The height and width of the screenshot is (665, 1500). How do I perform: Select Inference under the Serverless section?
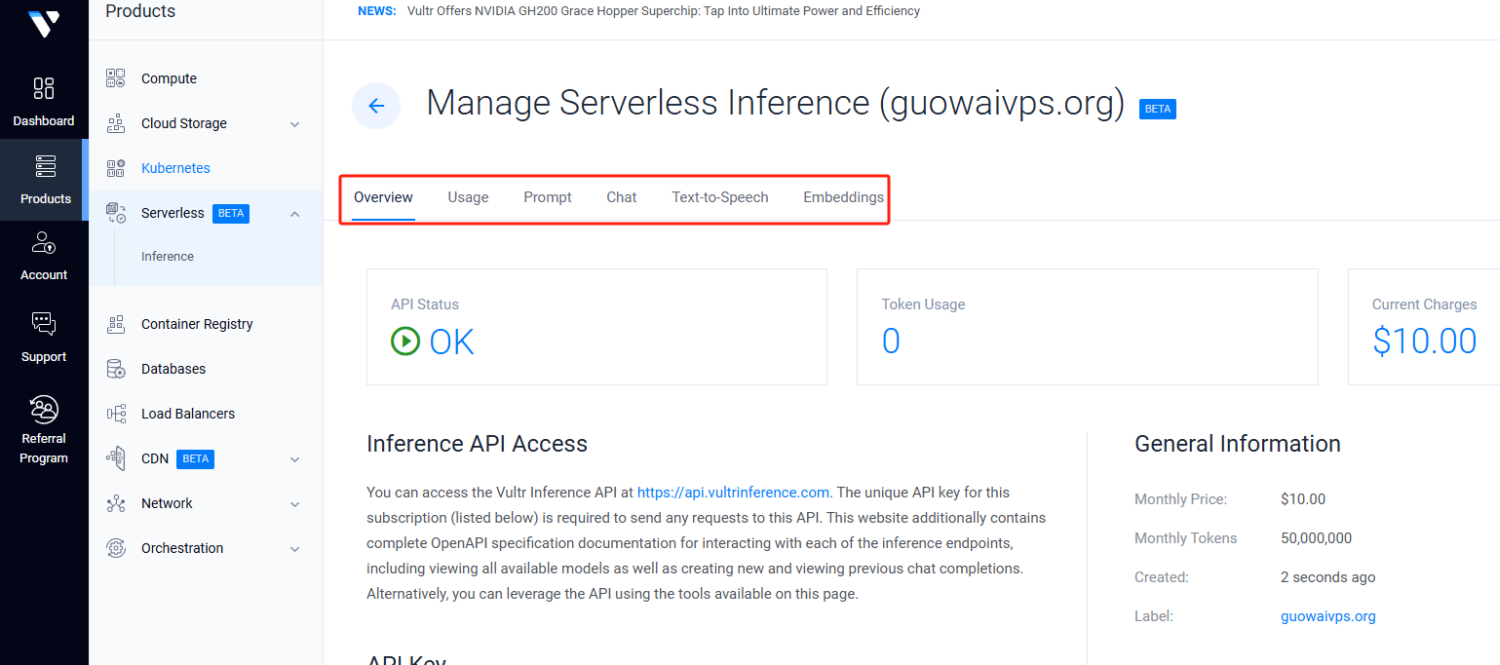(x=167, y=256)
